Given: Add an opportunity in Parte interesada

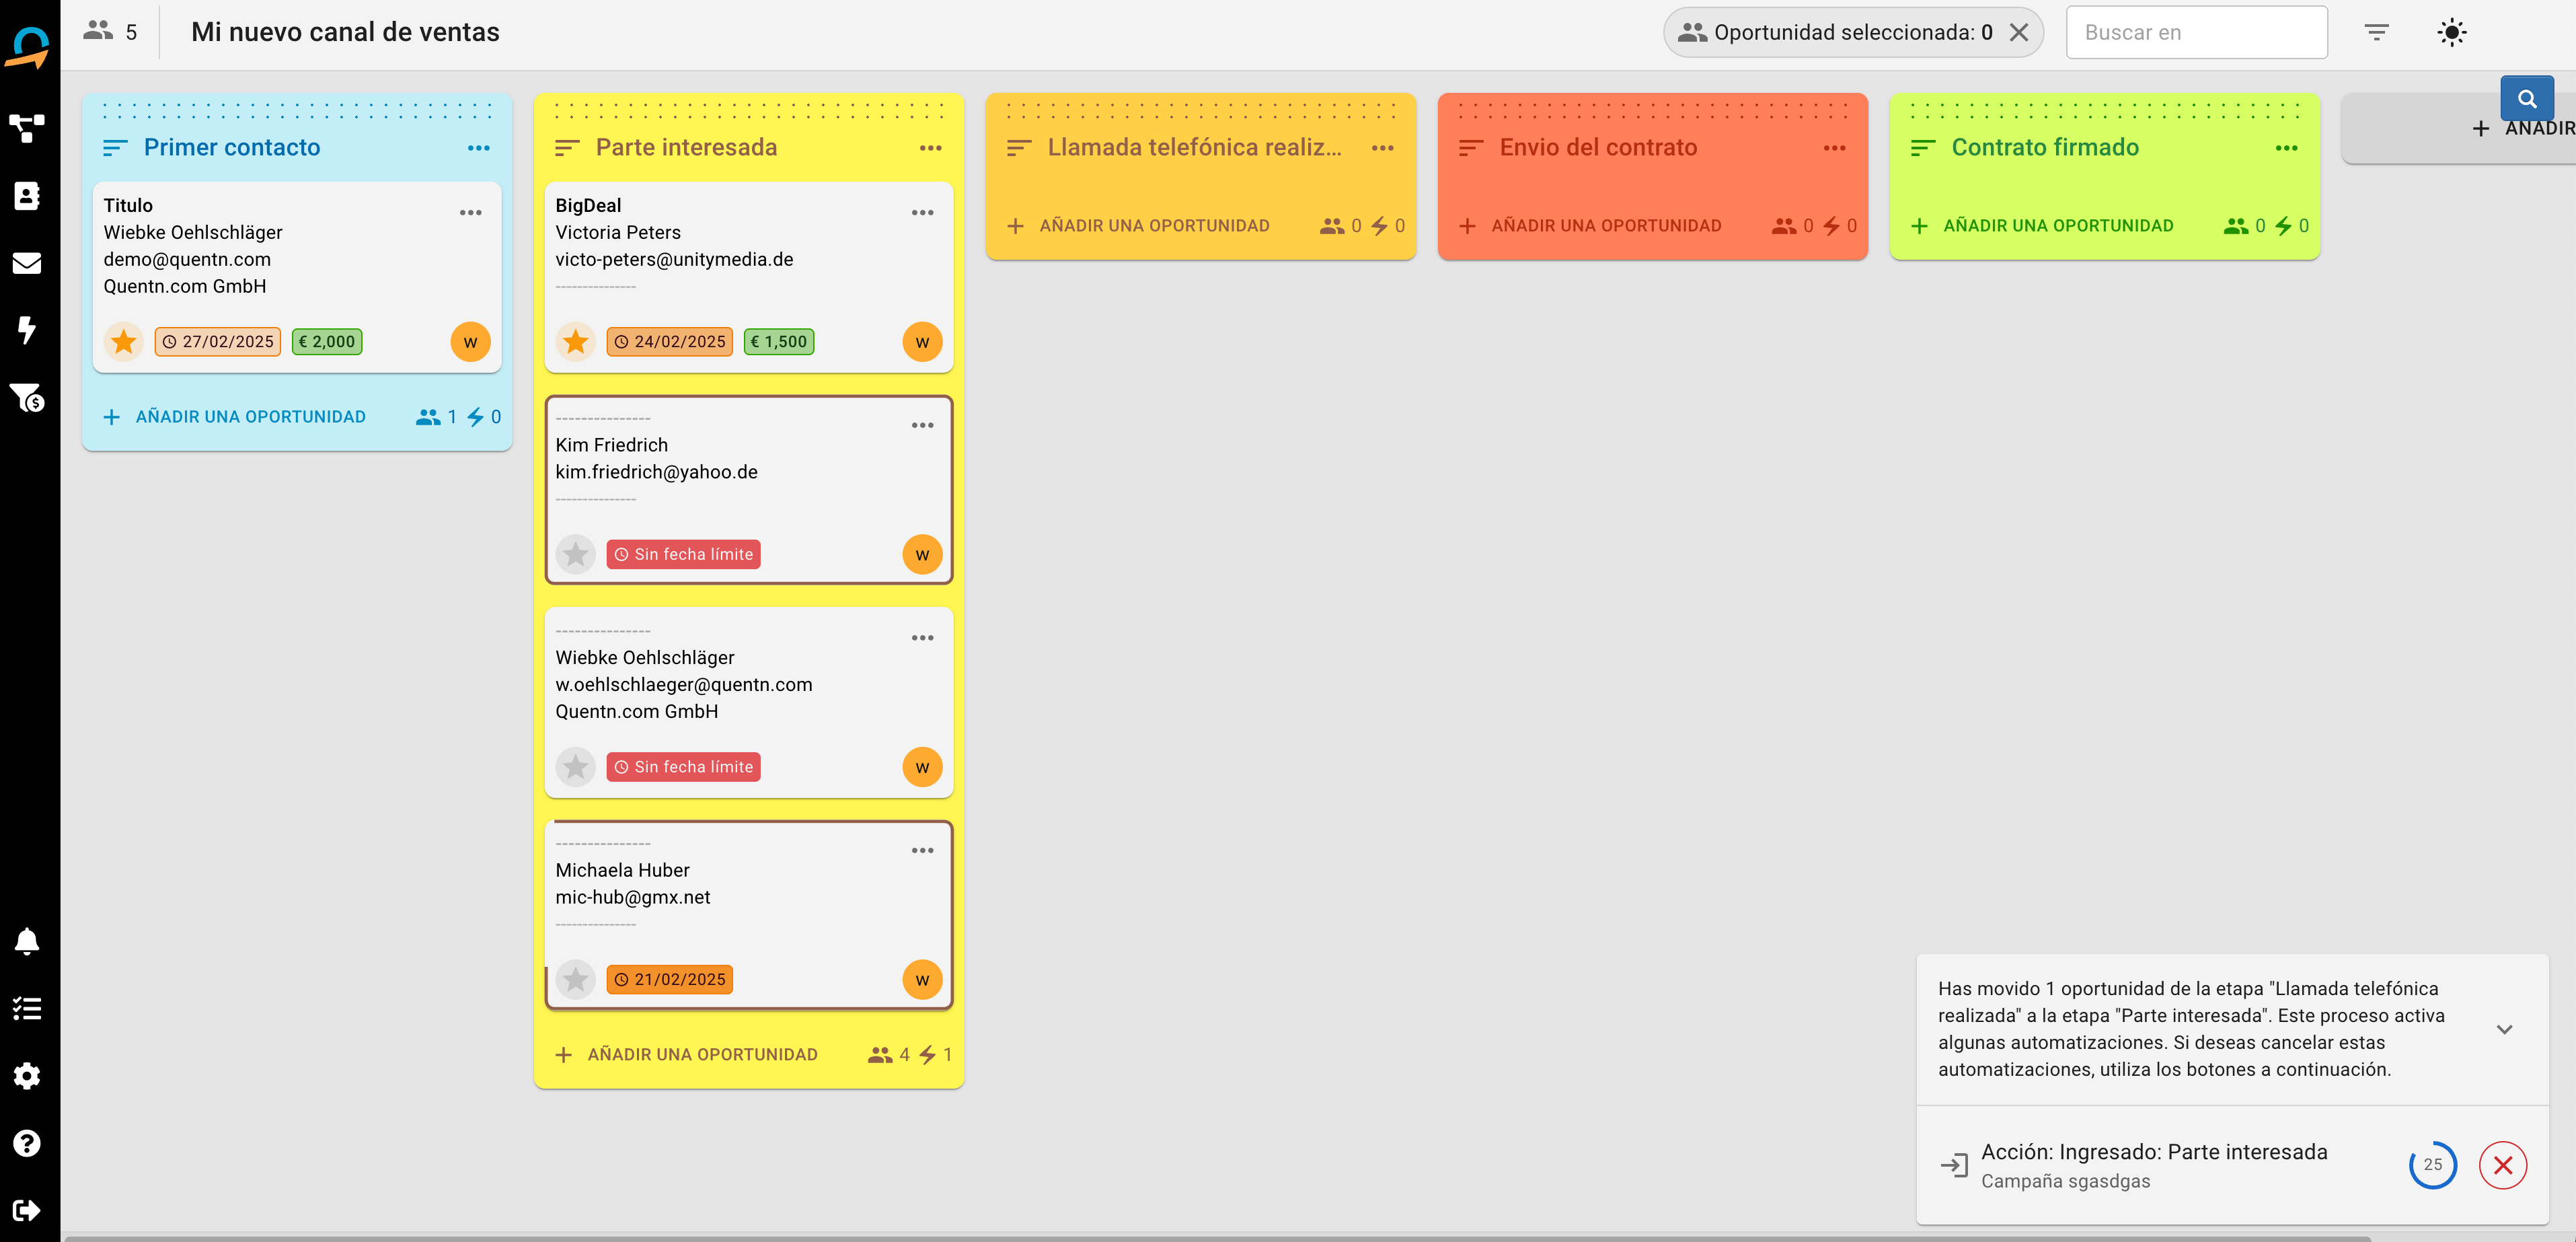Looking at the screenshot, I should [687, 1055].
